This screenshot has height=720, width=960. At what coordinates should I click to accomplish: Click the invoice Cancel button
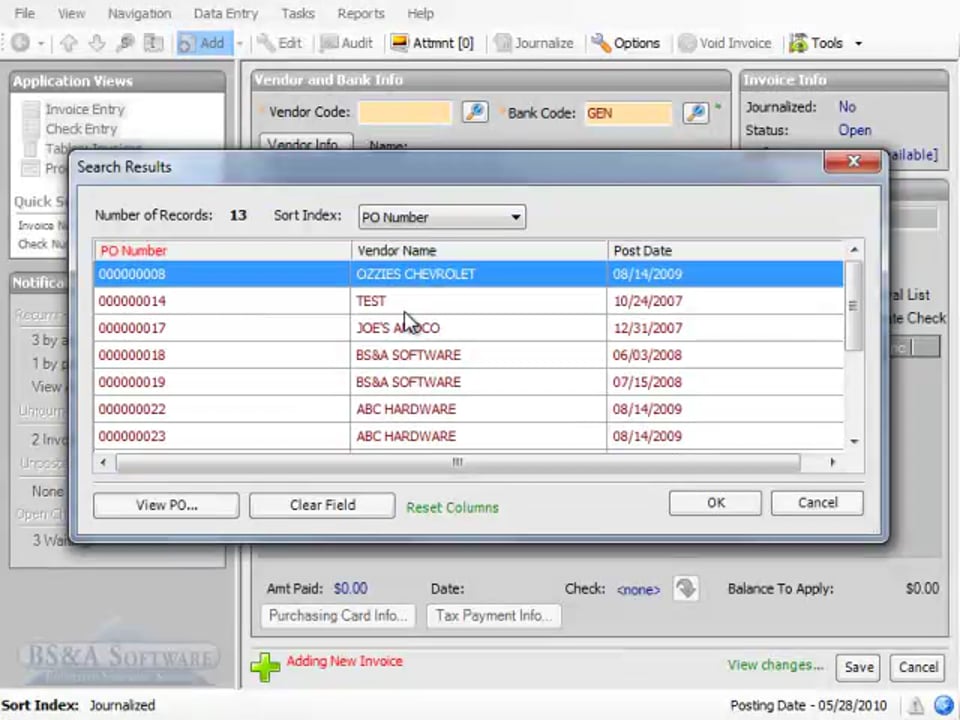click(x=918, y=667)
